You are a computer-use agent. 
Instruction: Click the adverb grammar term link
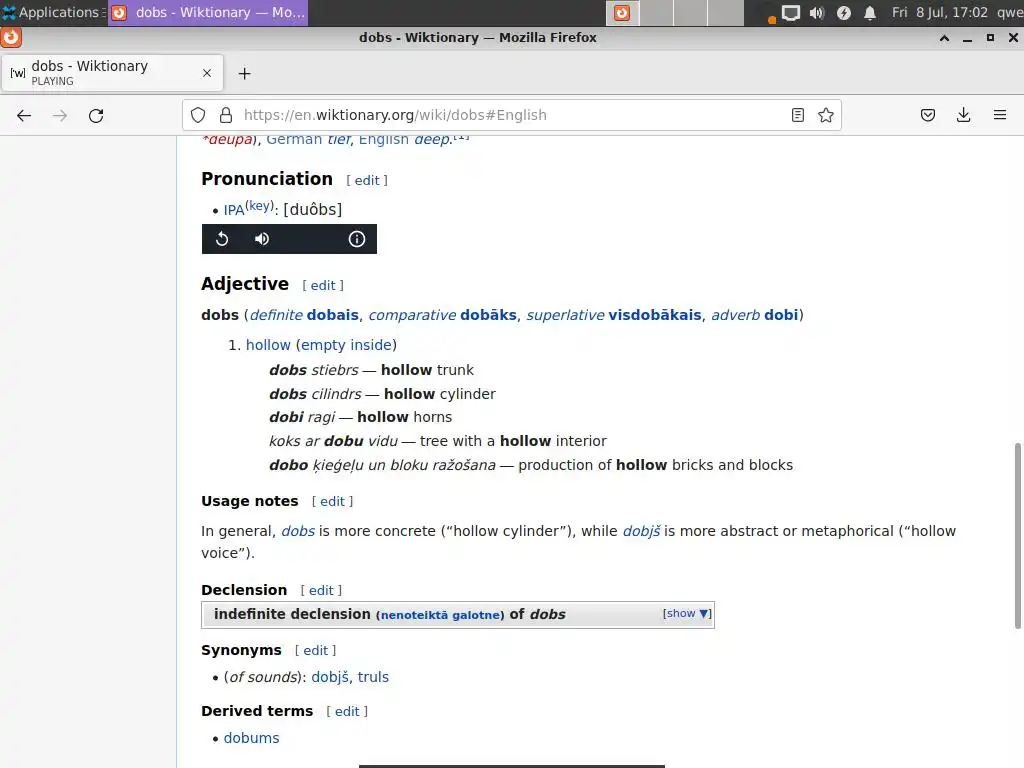[x=735, y=315]
